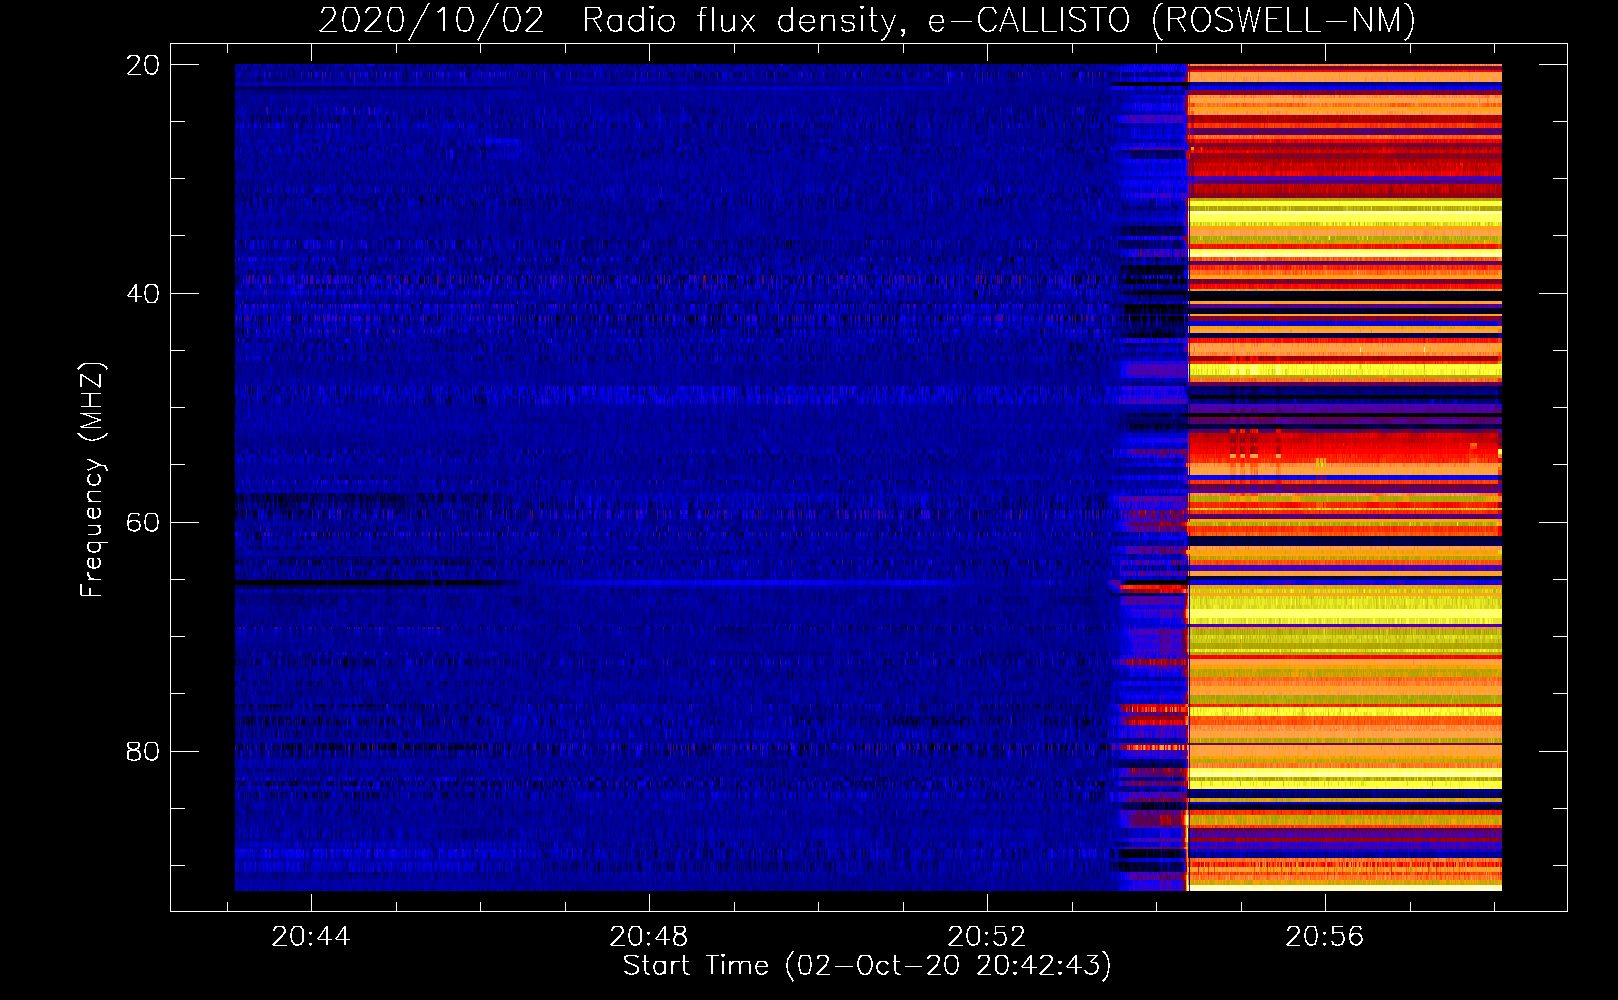Image resolution: width=1618 pixels, height=1000 pixels.
Task: Click the plot title "Radio flux density, e-CALLISTO (ROSWELL-NM)"
Action: (998, 21)
